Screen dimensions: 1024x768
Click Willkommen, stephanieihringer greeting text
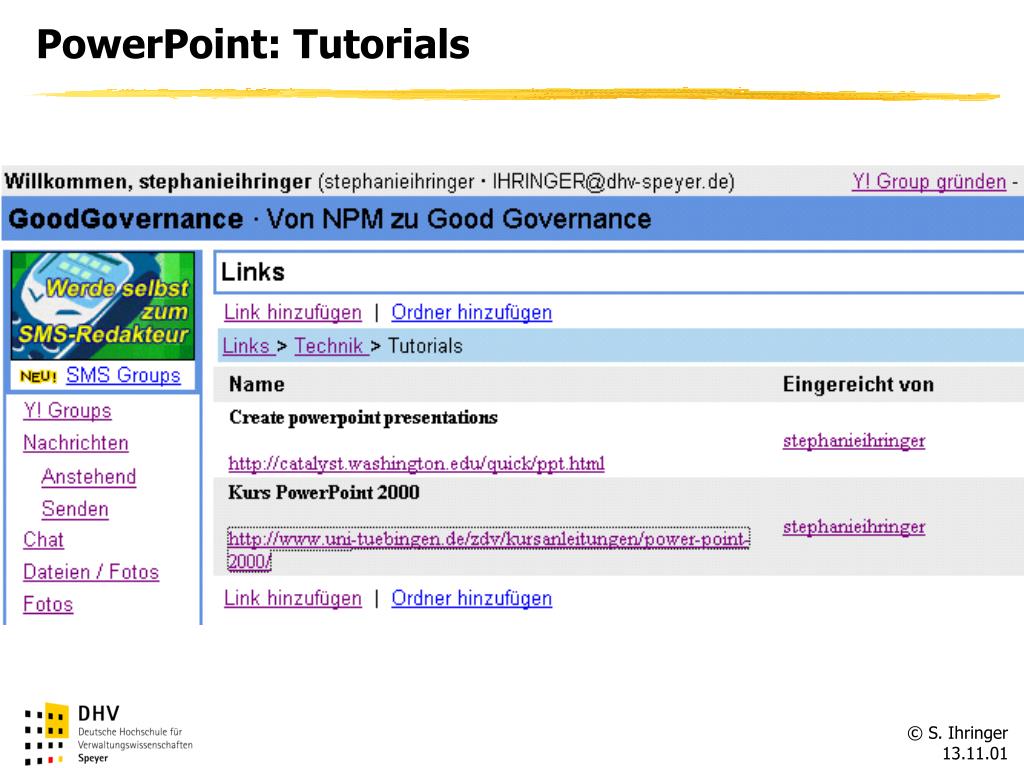click(158, 182)
